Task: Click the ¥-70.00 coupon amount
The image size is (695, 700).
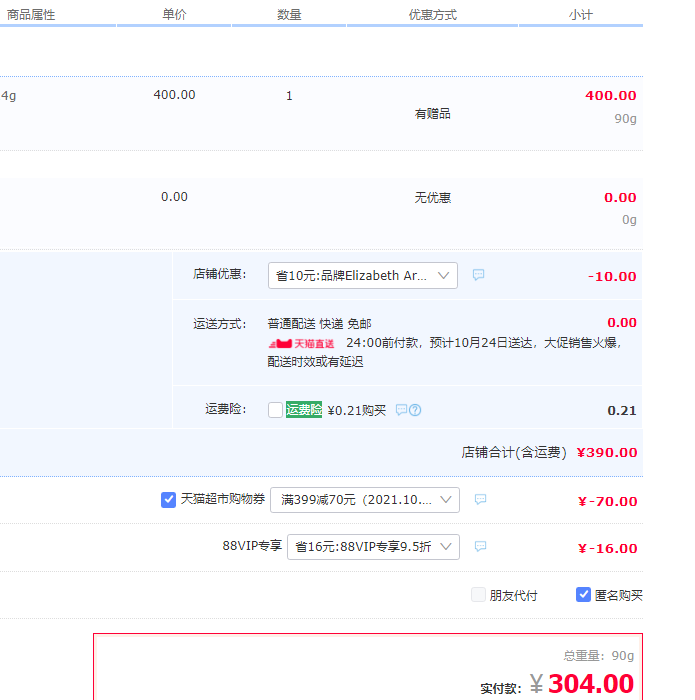Action: (608, 501)
